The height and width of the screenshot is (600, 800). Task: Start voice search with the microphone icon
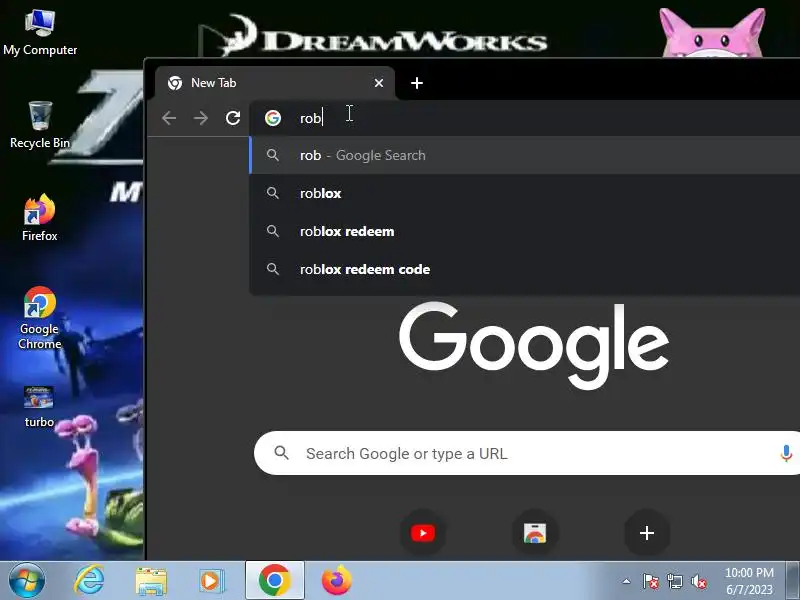pyautogui.click(x=786, y=453)
